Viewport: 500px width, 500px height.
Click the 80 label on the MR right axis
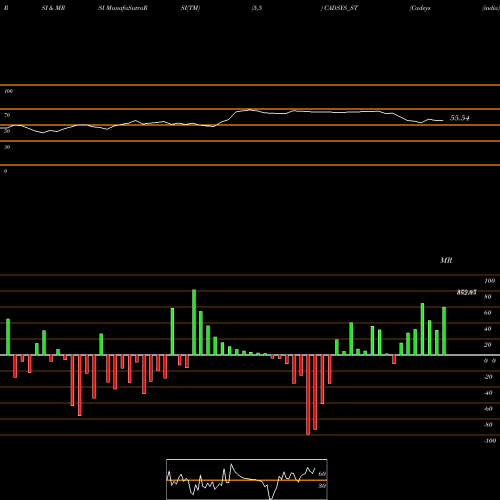click(x=488, y=297)
